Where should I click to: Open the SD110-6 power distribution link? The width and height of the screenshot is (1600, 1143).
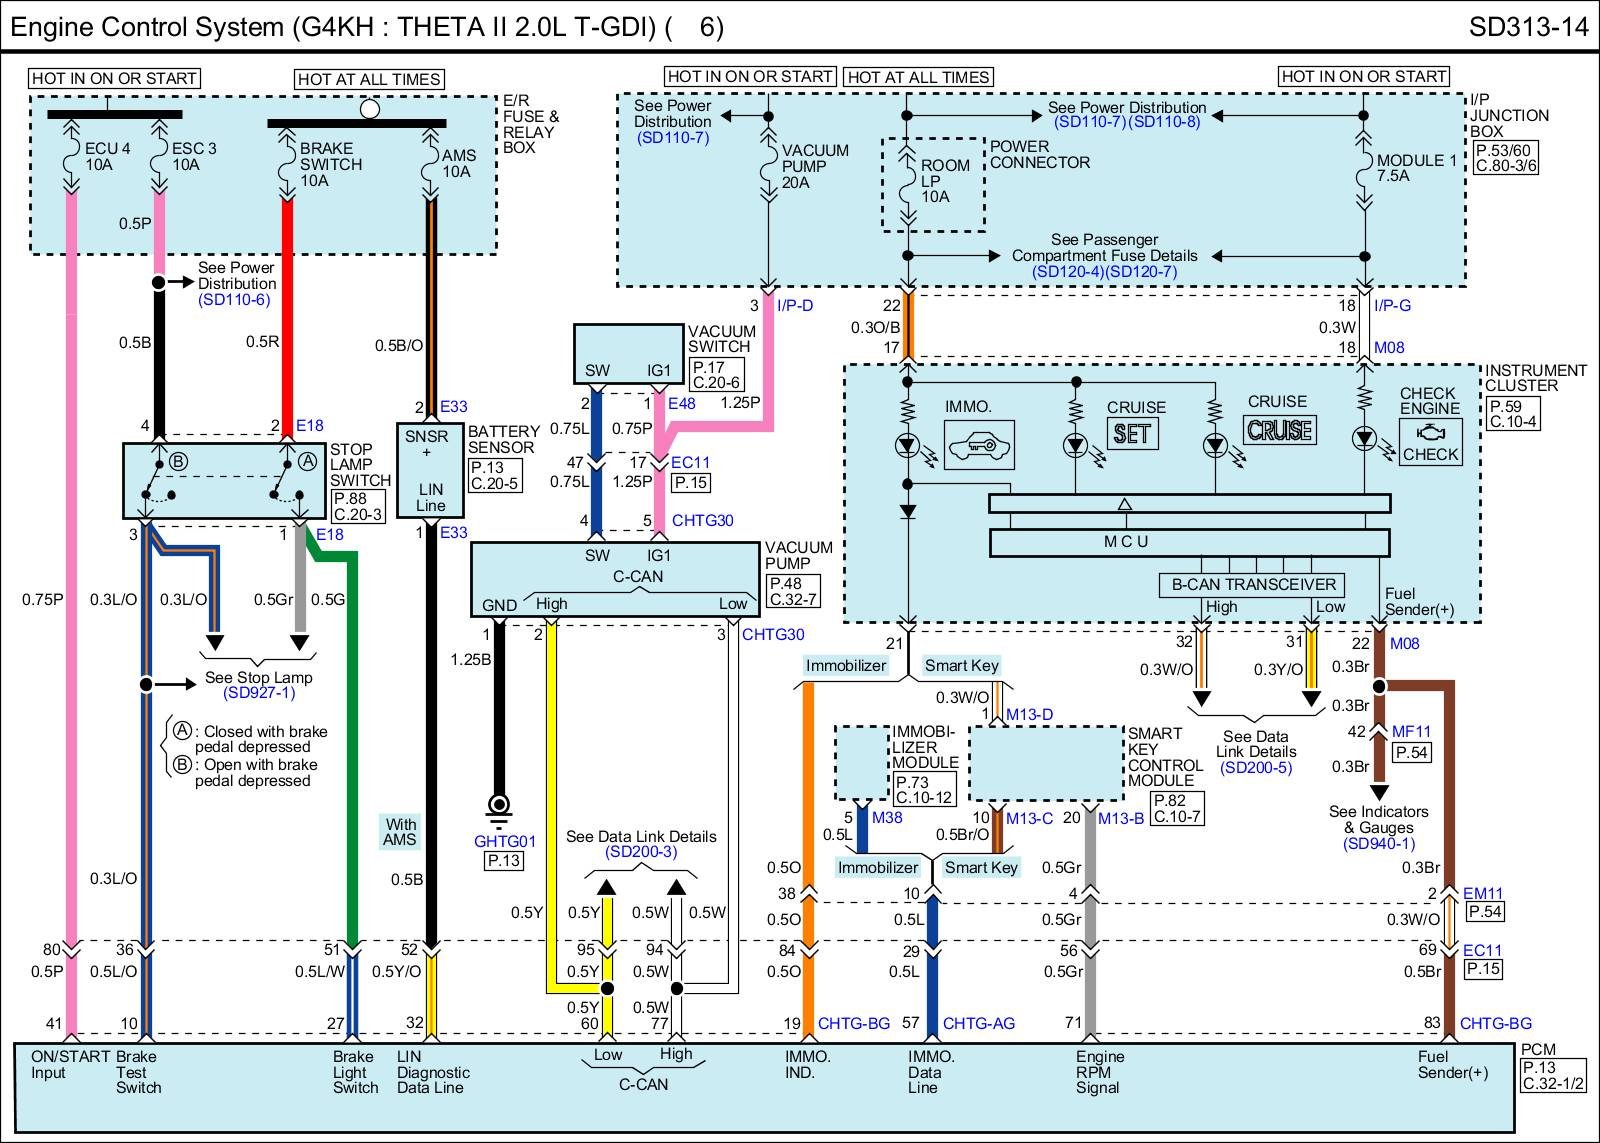[234, 300]
